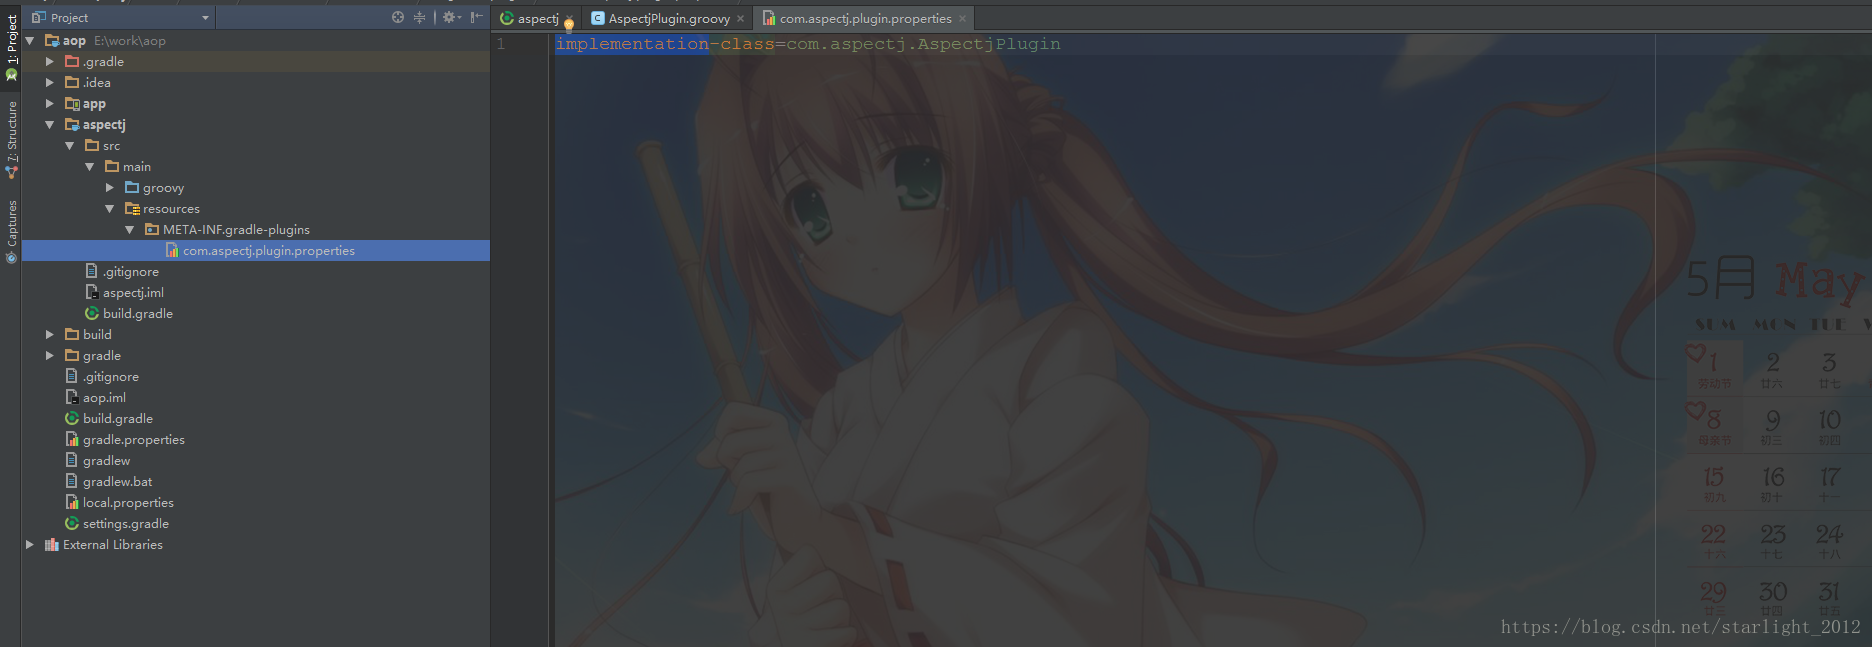Image resolution: width=1872 pixels, height=647 pixels.
Task: Click the settings.gradle file icon
Action: pyautogui.click(x=72, y=523)
